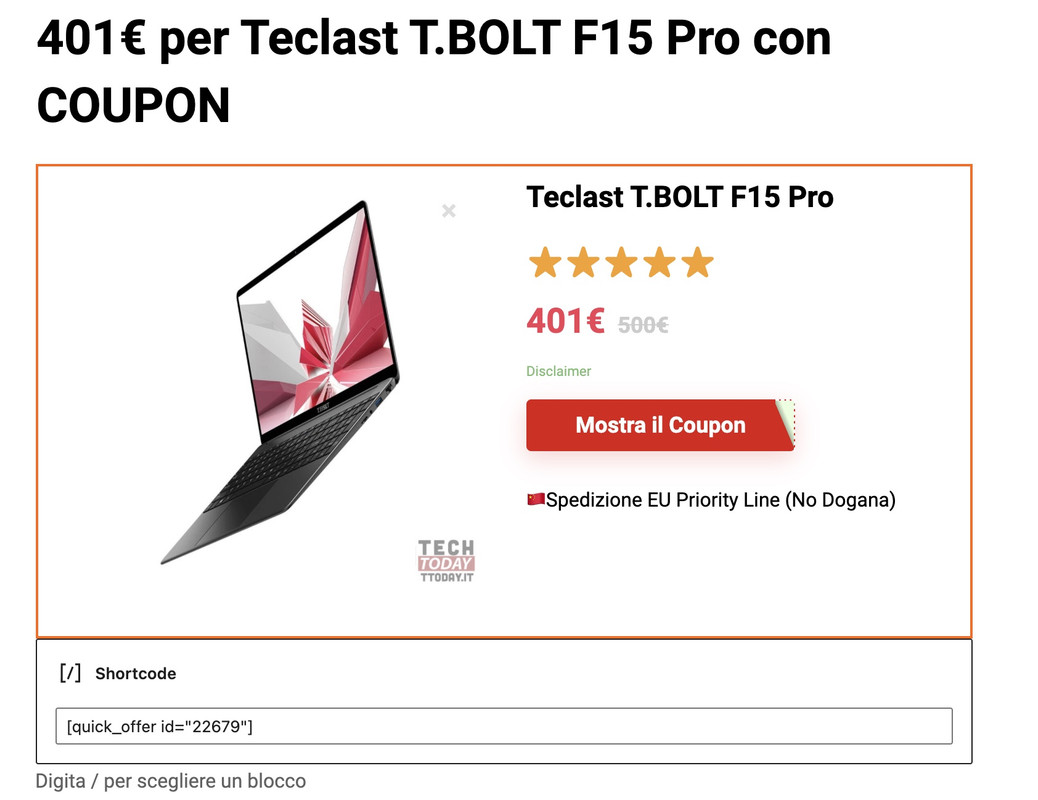Click the peeled corner of the coupon button
1038x800 pixels.
point(785,421)
